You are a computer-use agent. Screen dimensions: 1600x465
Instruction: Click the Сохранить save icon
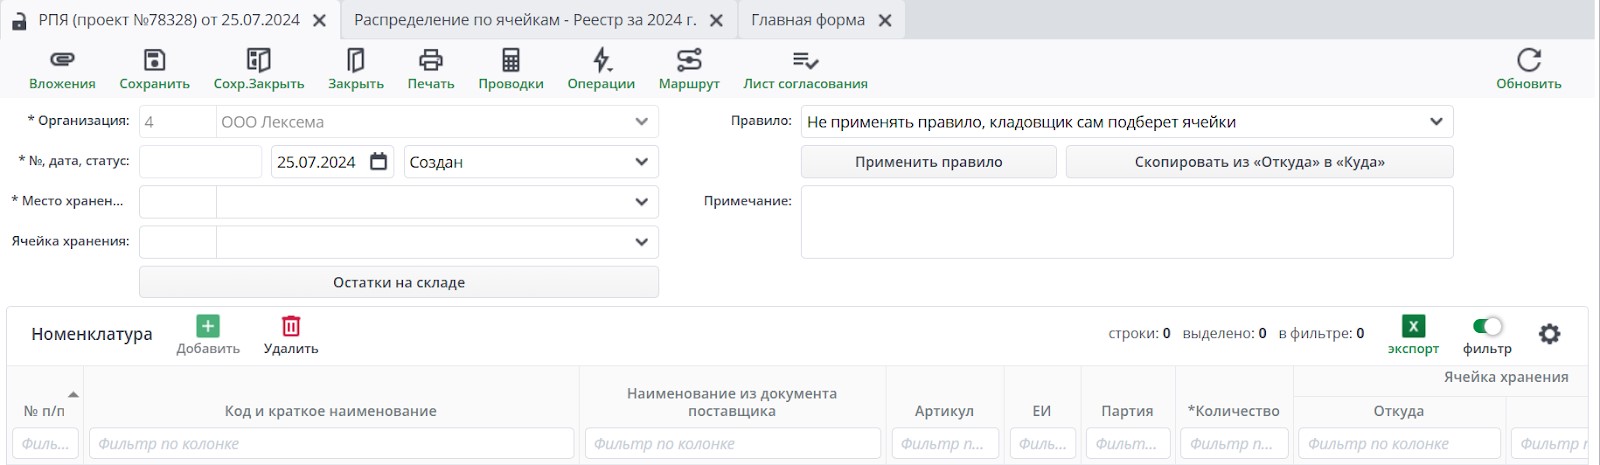click(x=154, y=60)
